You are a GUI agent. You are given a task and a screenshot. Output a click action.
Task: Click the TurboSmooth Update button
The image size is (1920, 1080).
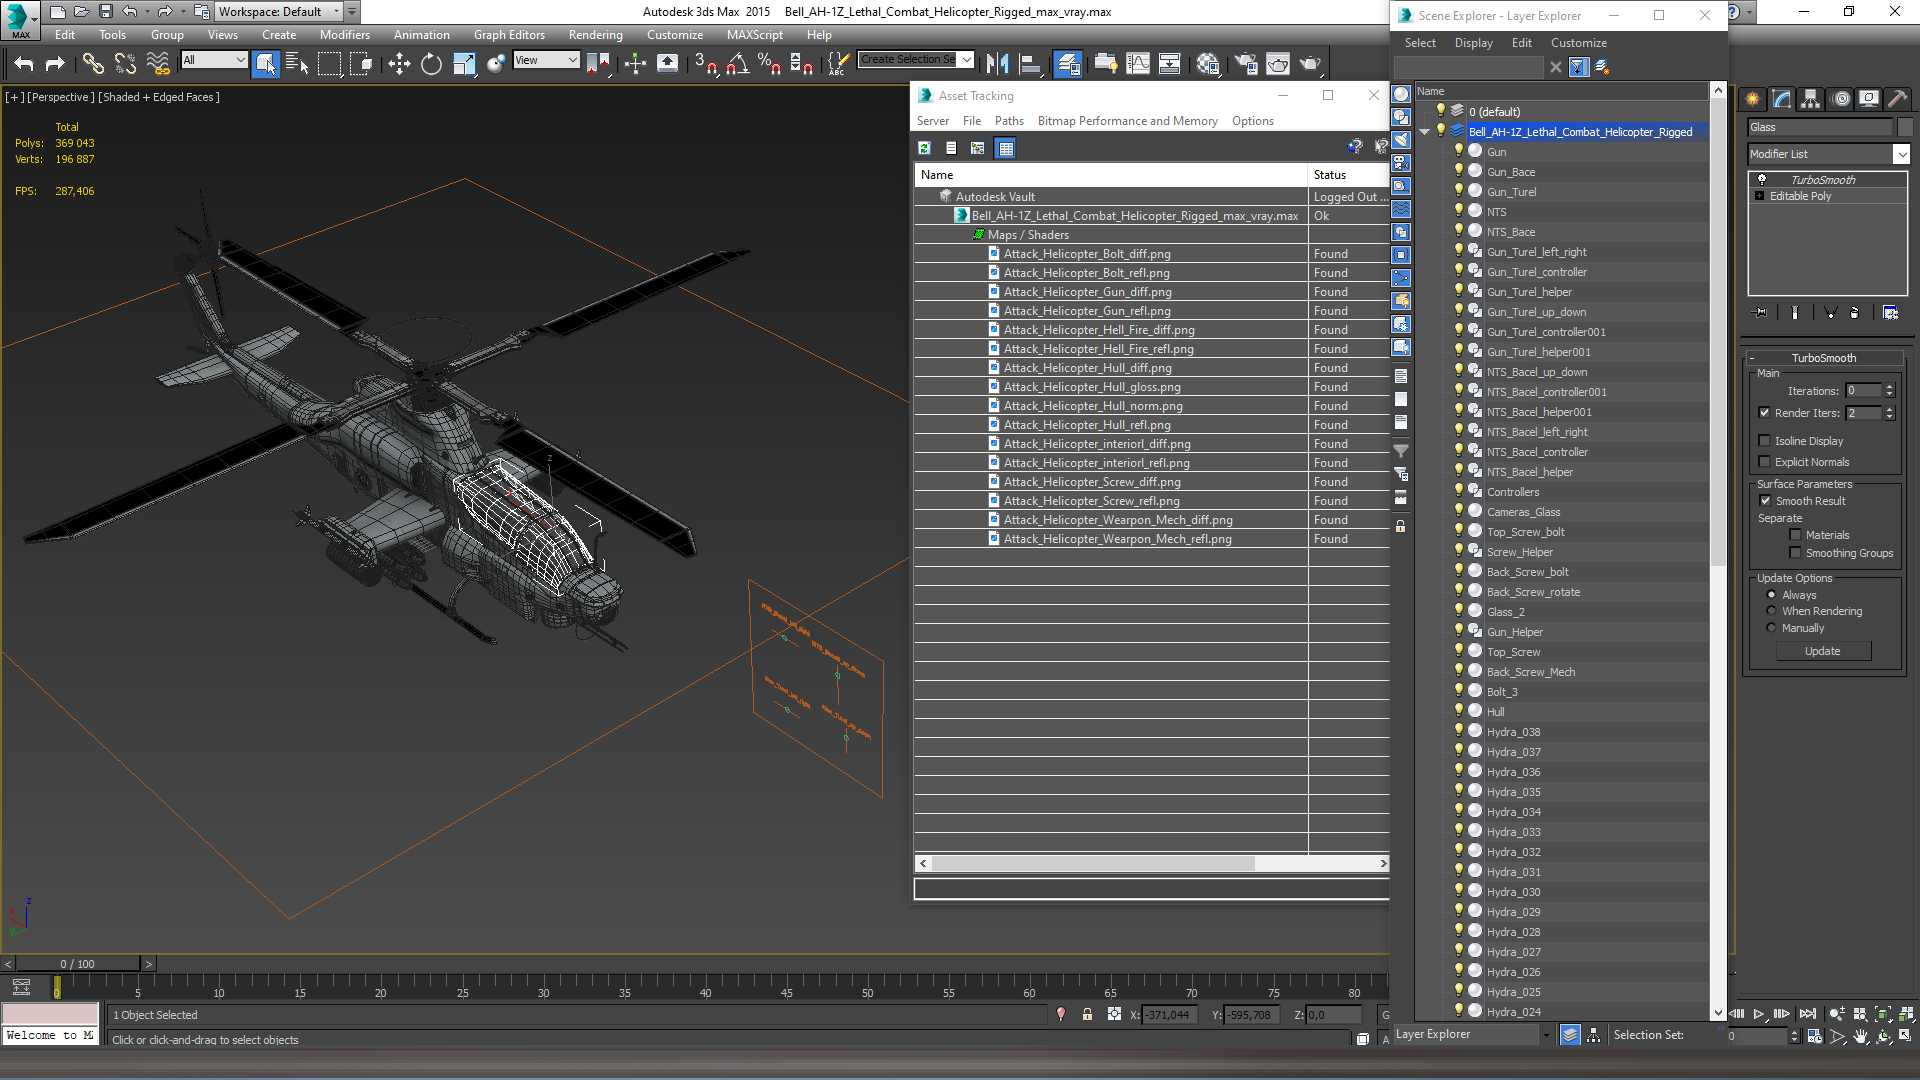point(1823,651)
